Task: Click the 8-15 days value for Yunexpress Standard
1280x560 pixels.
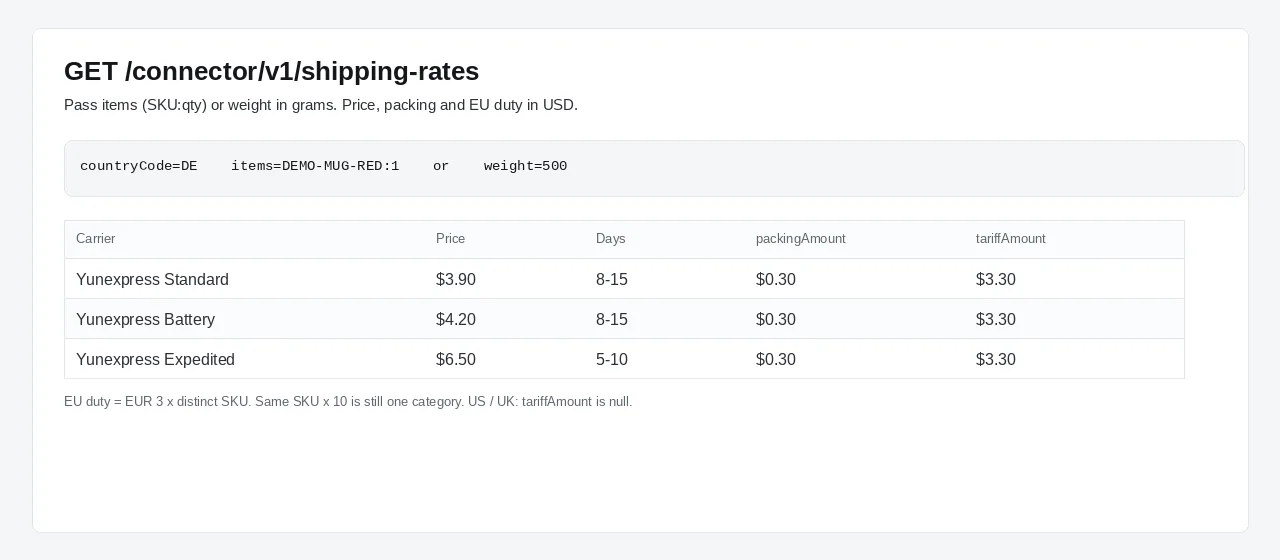Action: pos(612,279)
